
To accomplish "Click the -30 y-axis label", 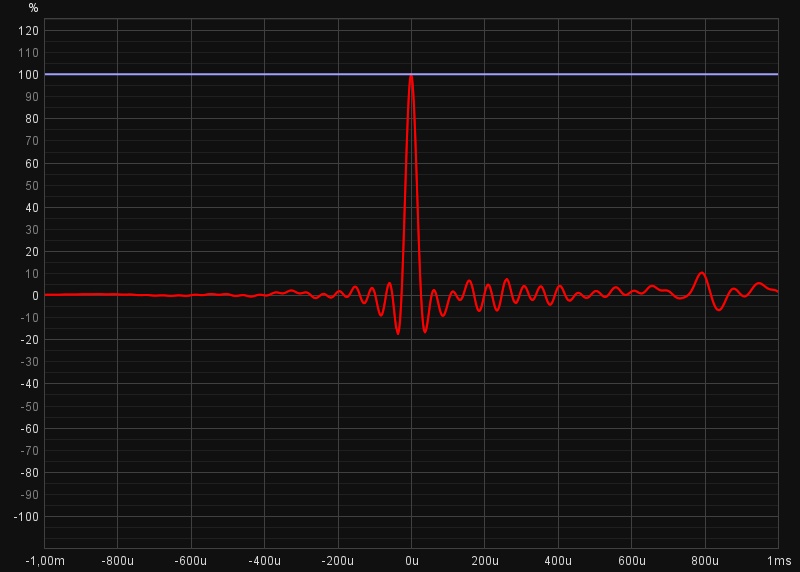I will tap(30, 362).
